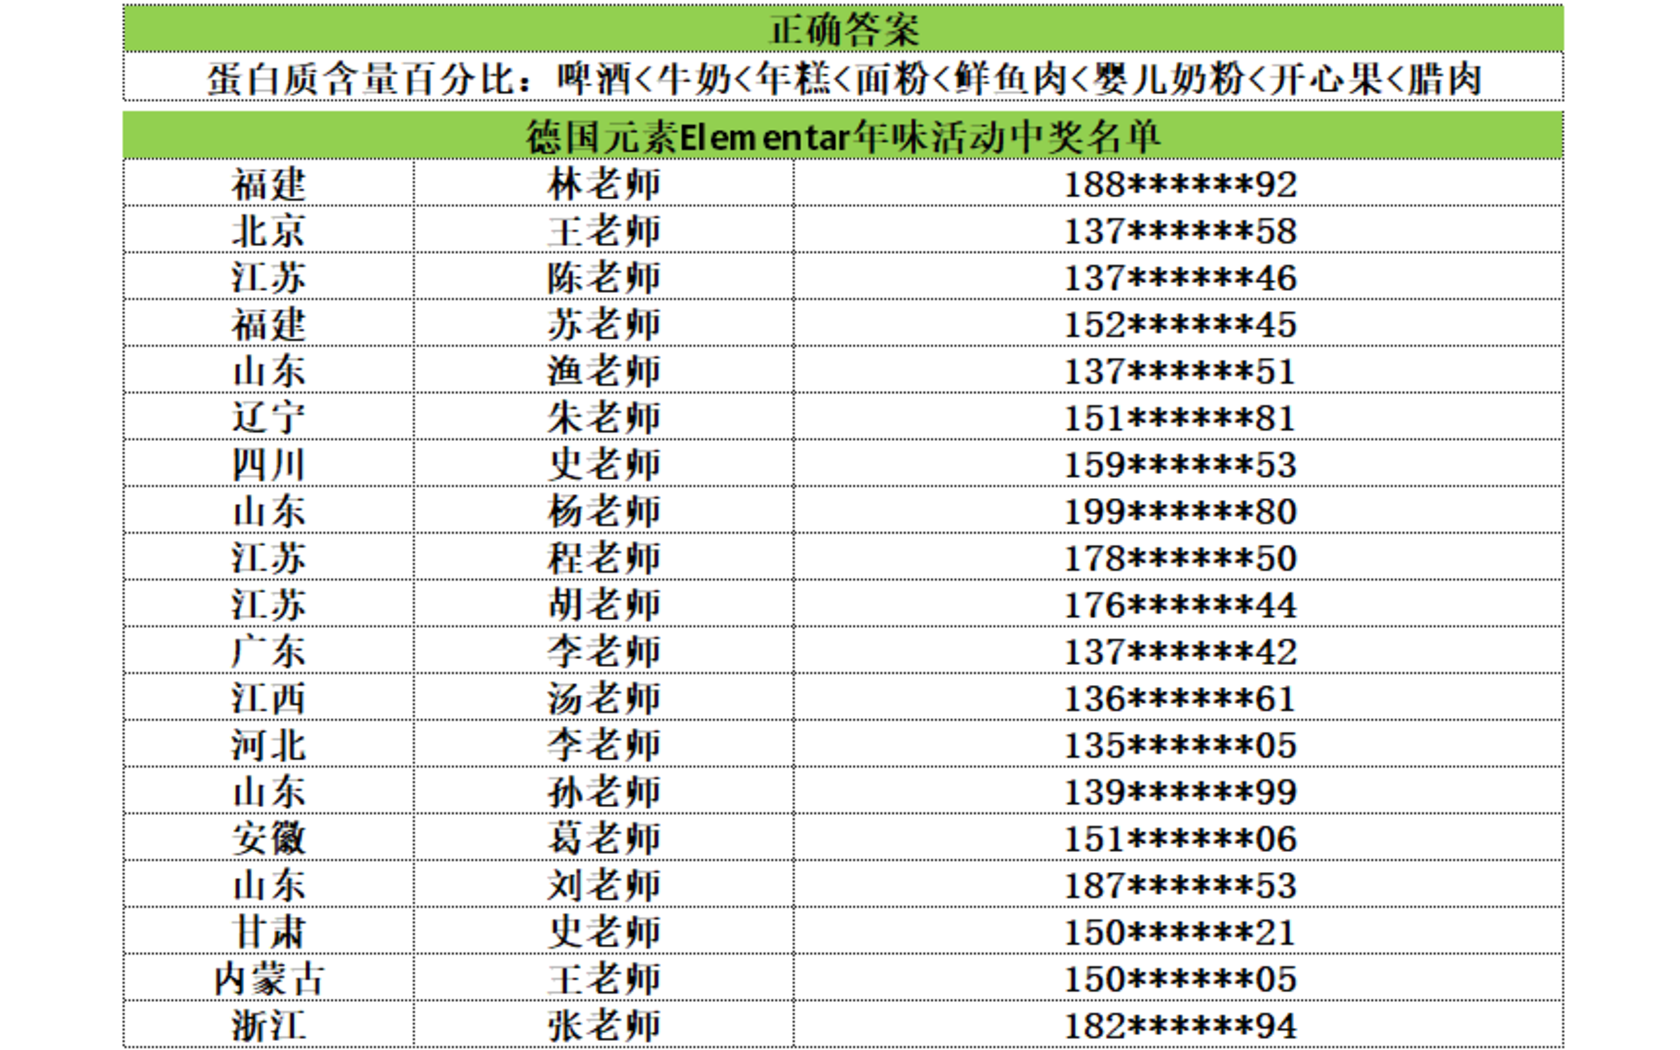Image resolution: width=1680 pixels, height=1050 pixels.
Task: Pick the 151******81 phone cell
Action: pyautogui.click(x=1179, y=418)
